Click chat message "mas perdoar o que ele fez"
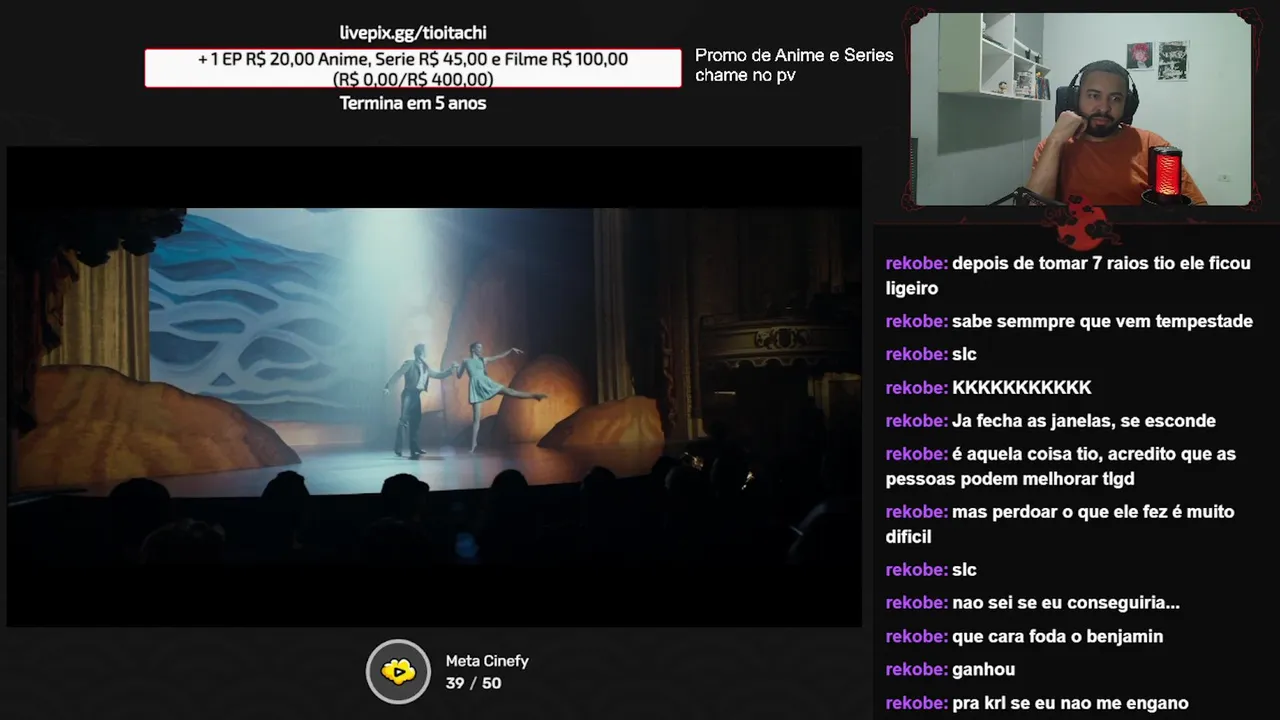This screenshot has height=720, width=1280. [x=1060, y=524]
